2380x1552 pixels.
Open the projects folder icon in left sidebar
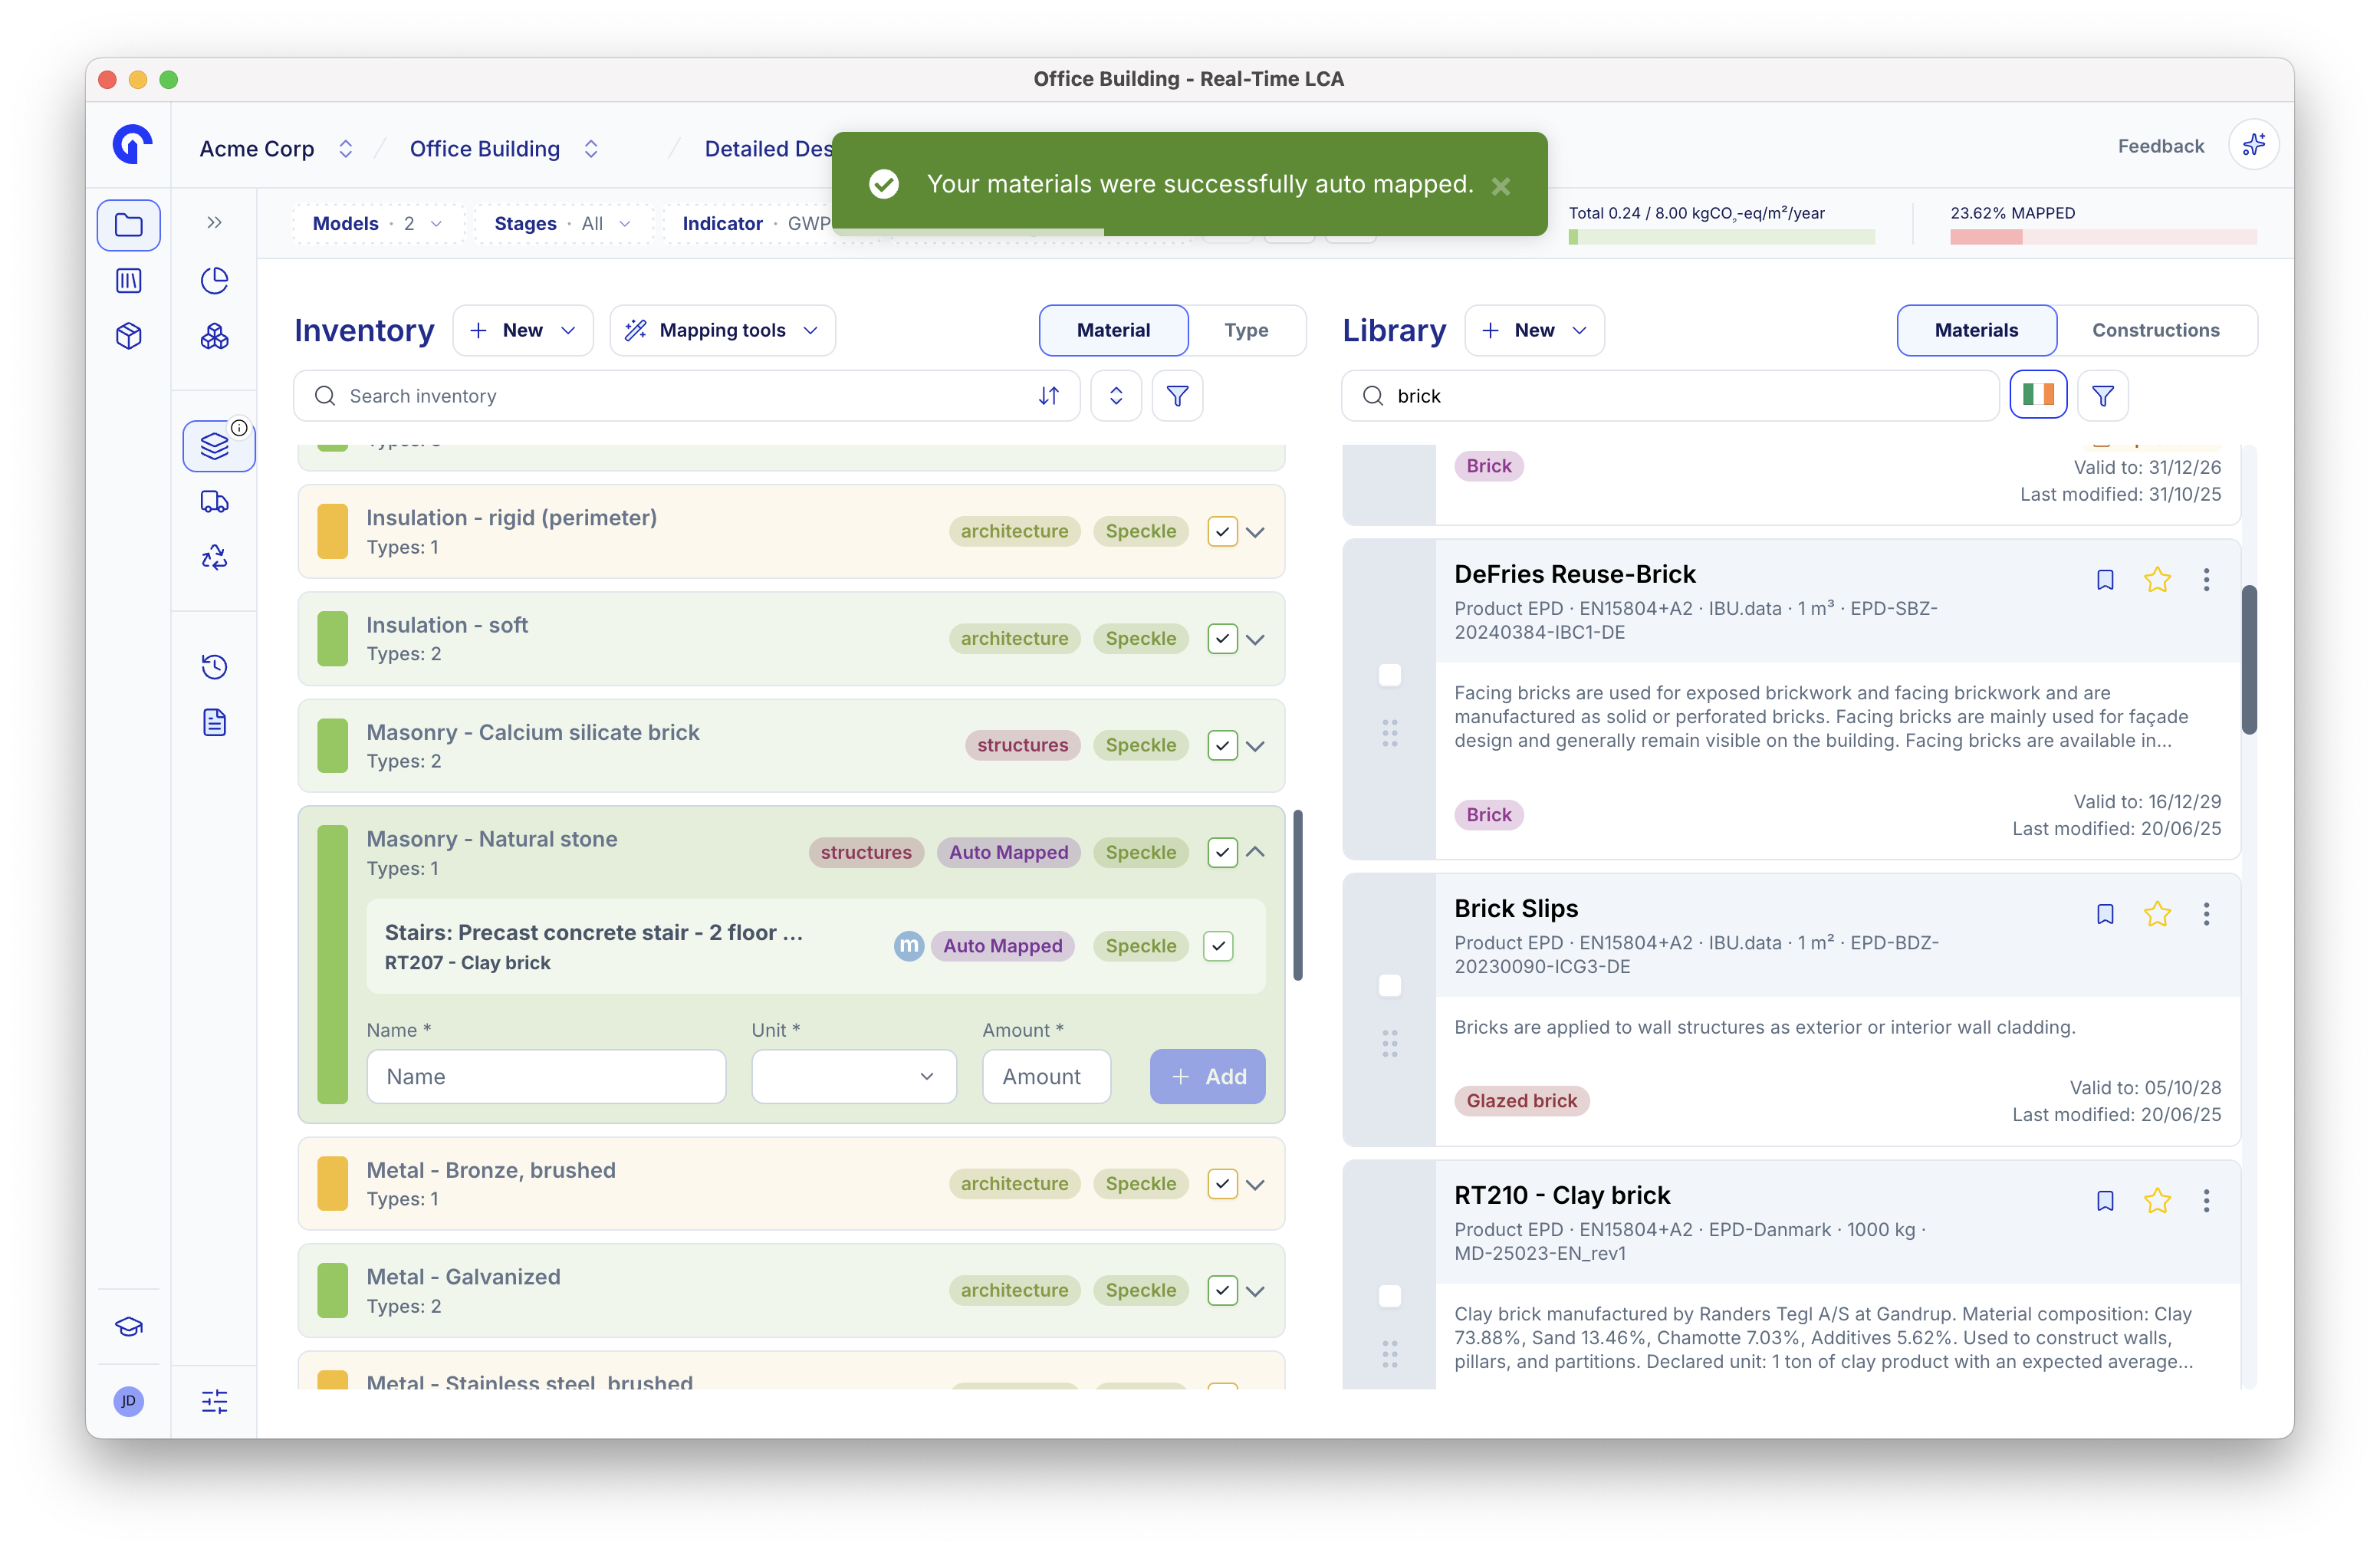coord(128,224)
